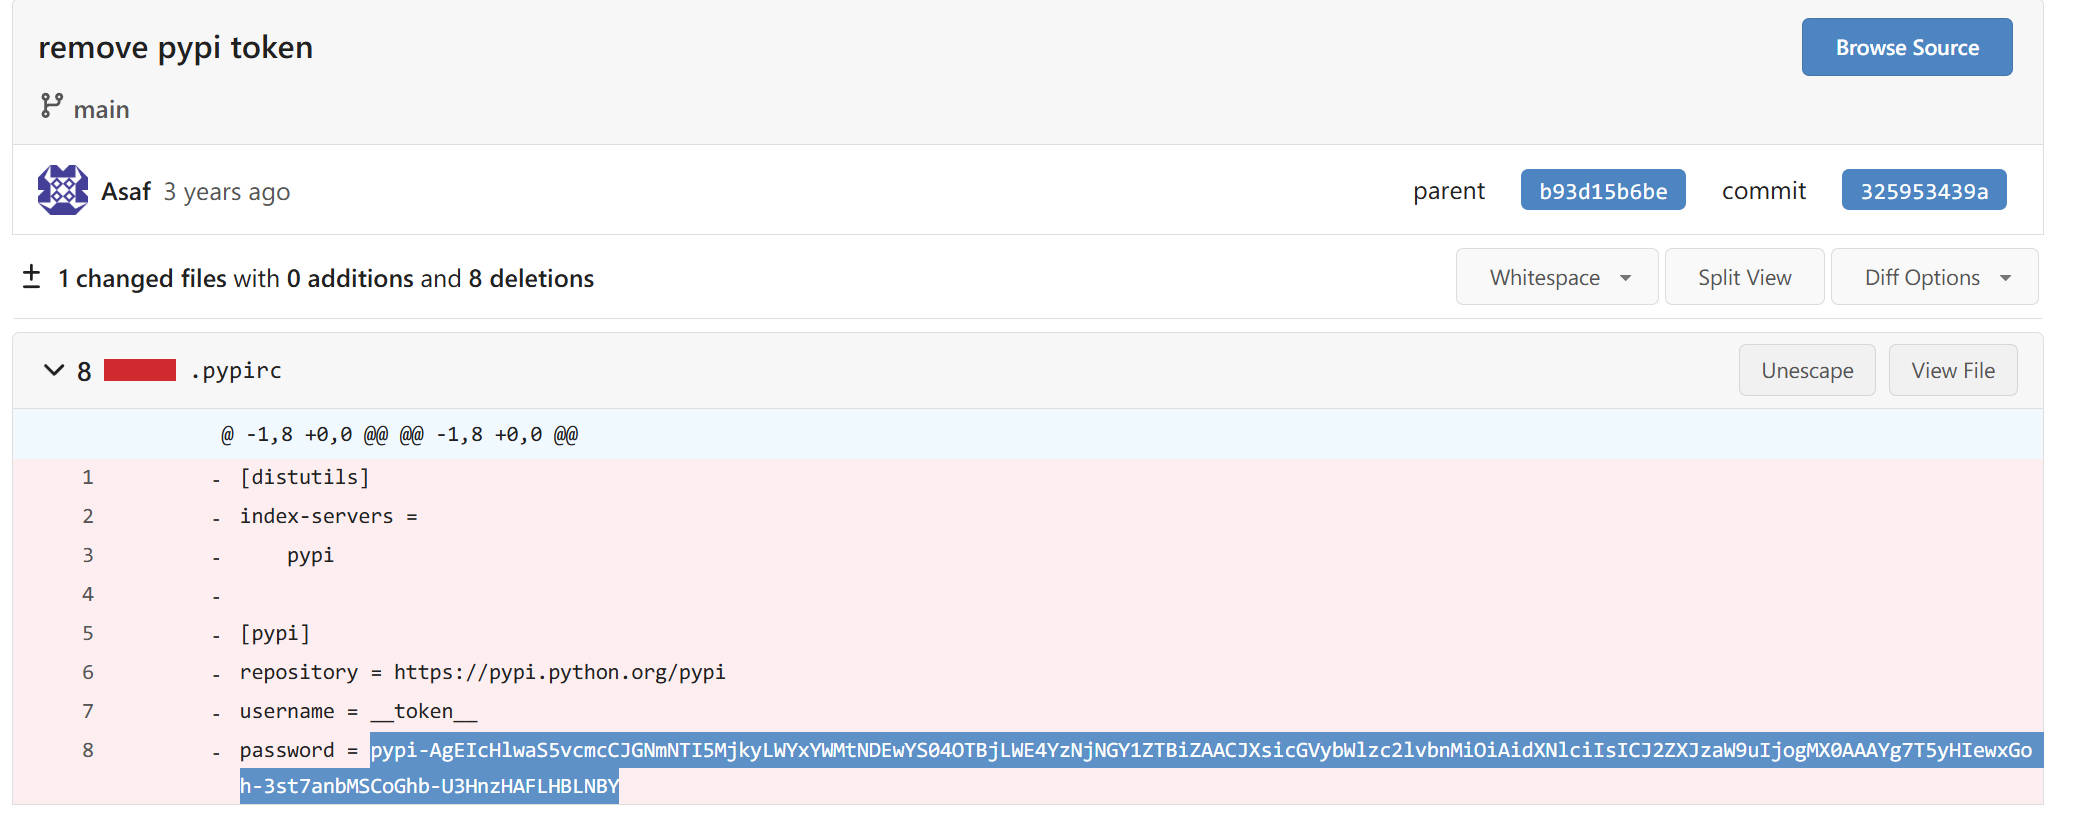Click the .pypirc file name
2077x840 pixels.
(236, 370)
